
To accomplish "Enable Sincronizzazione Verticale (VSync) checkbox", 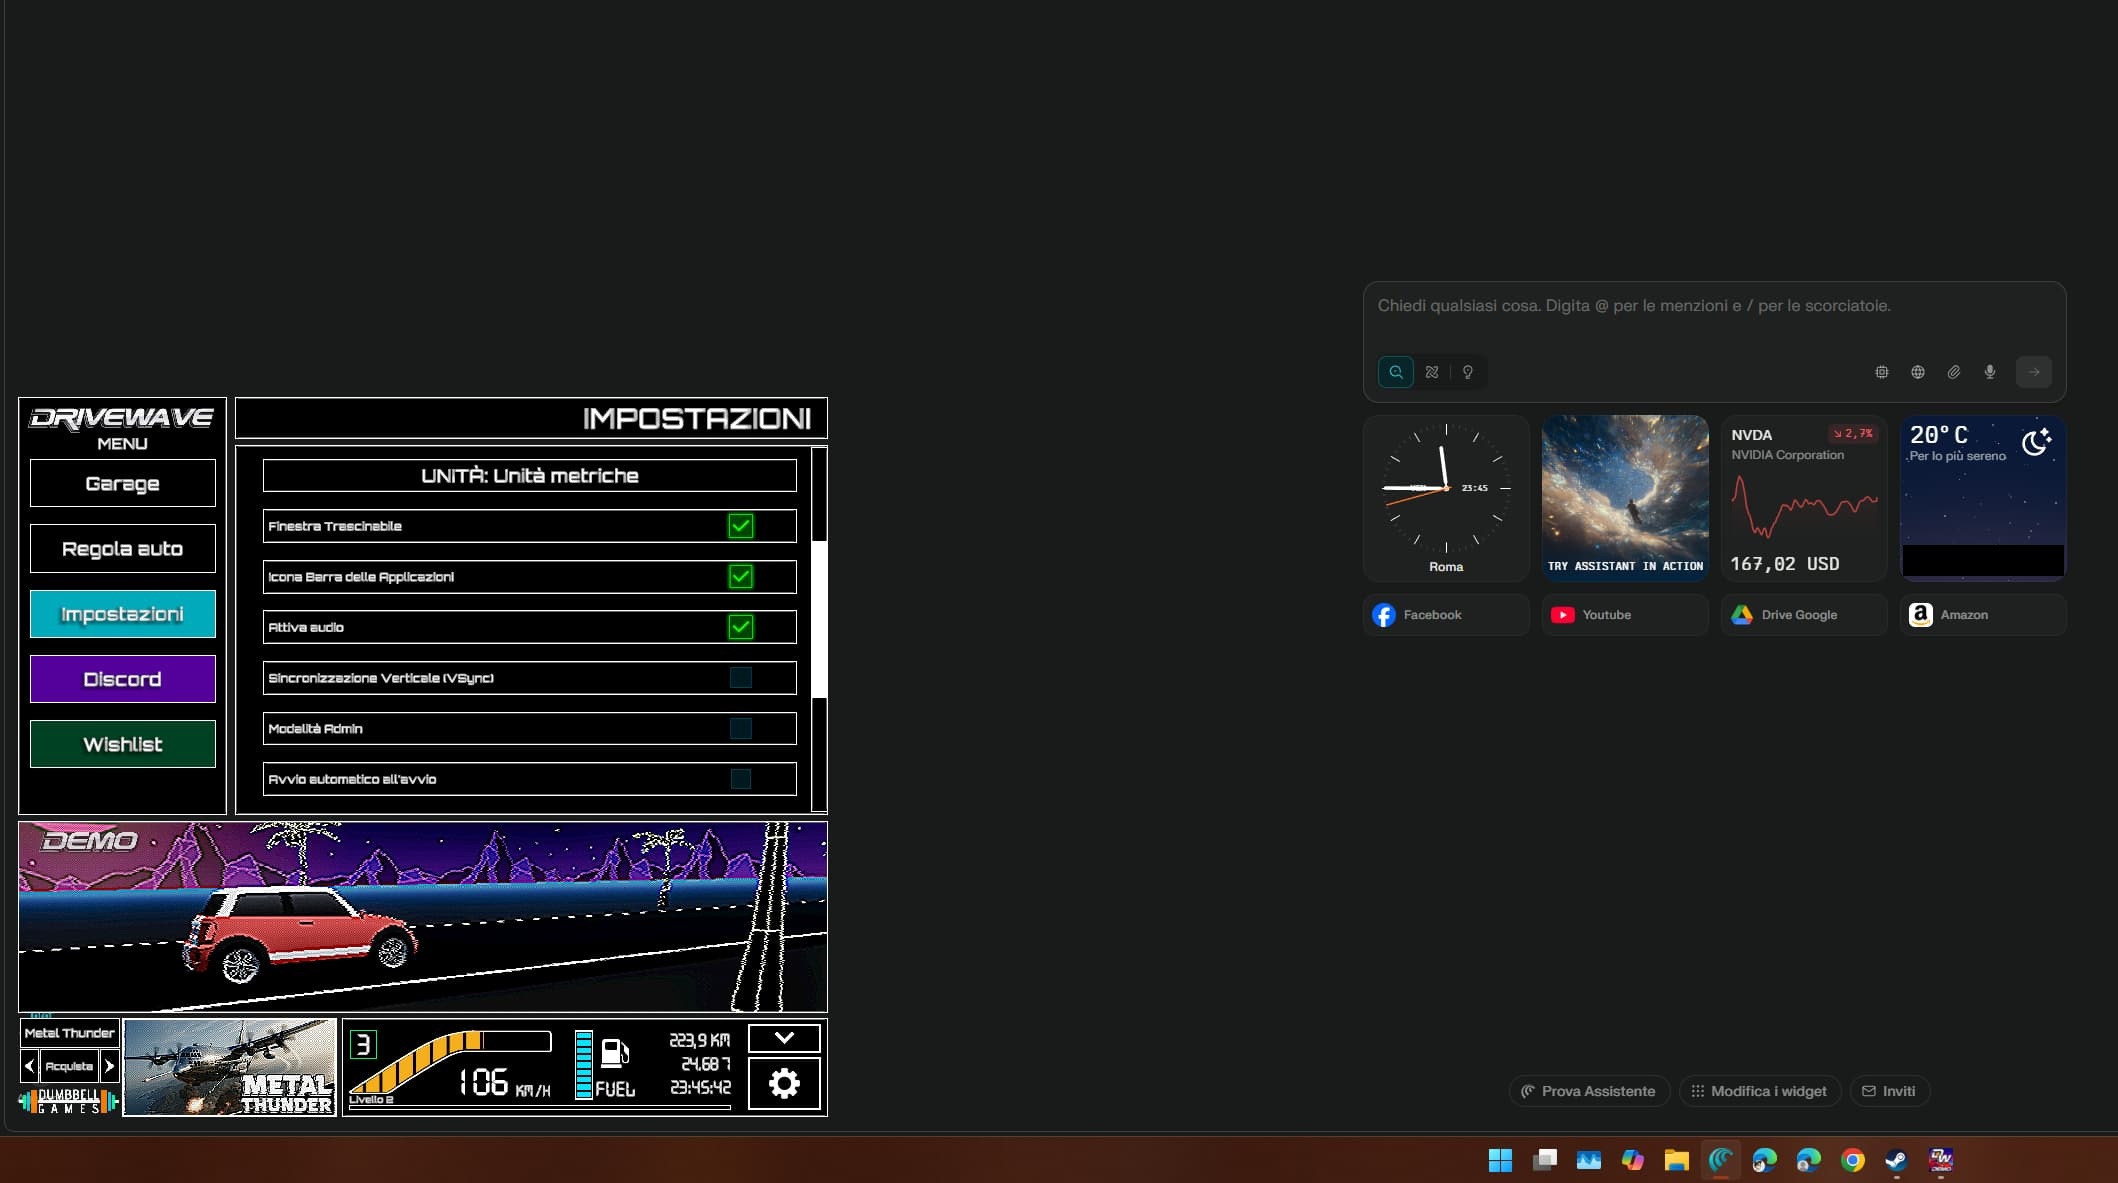I will point(741,678).
